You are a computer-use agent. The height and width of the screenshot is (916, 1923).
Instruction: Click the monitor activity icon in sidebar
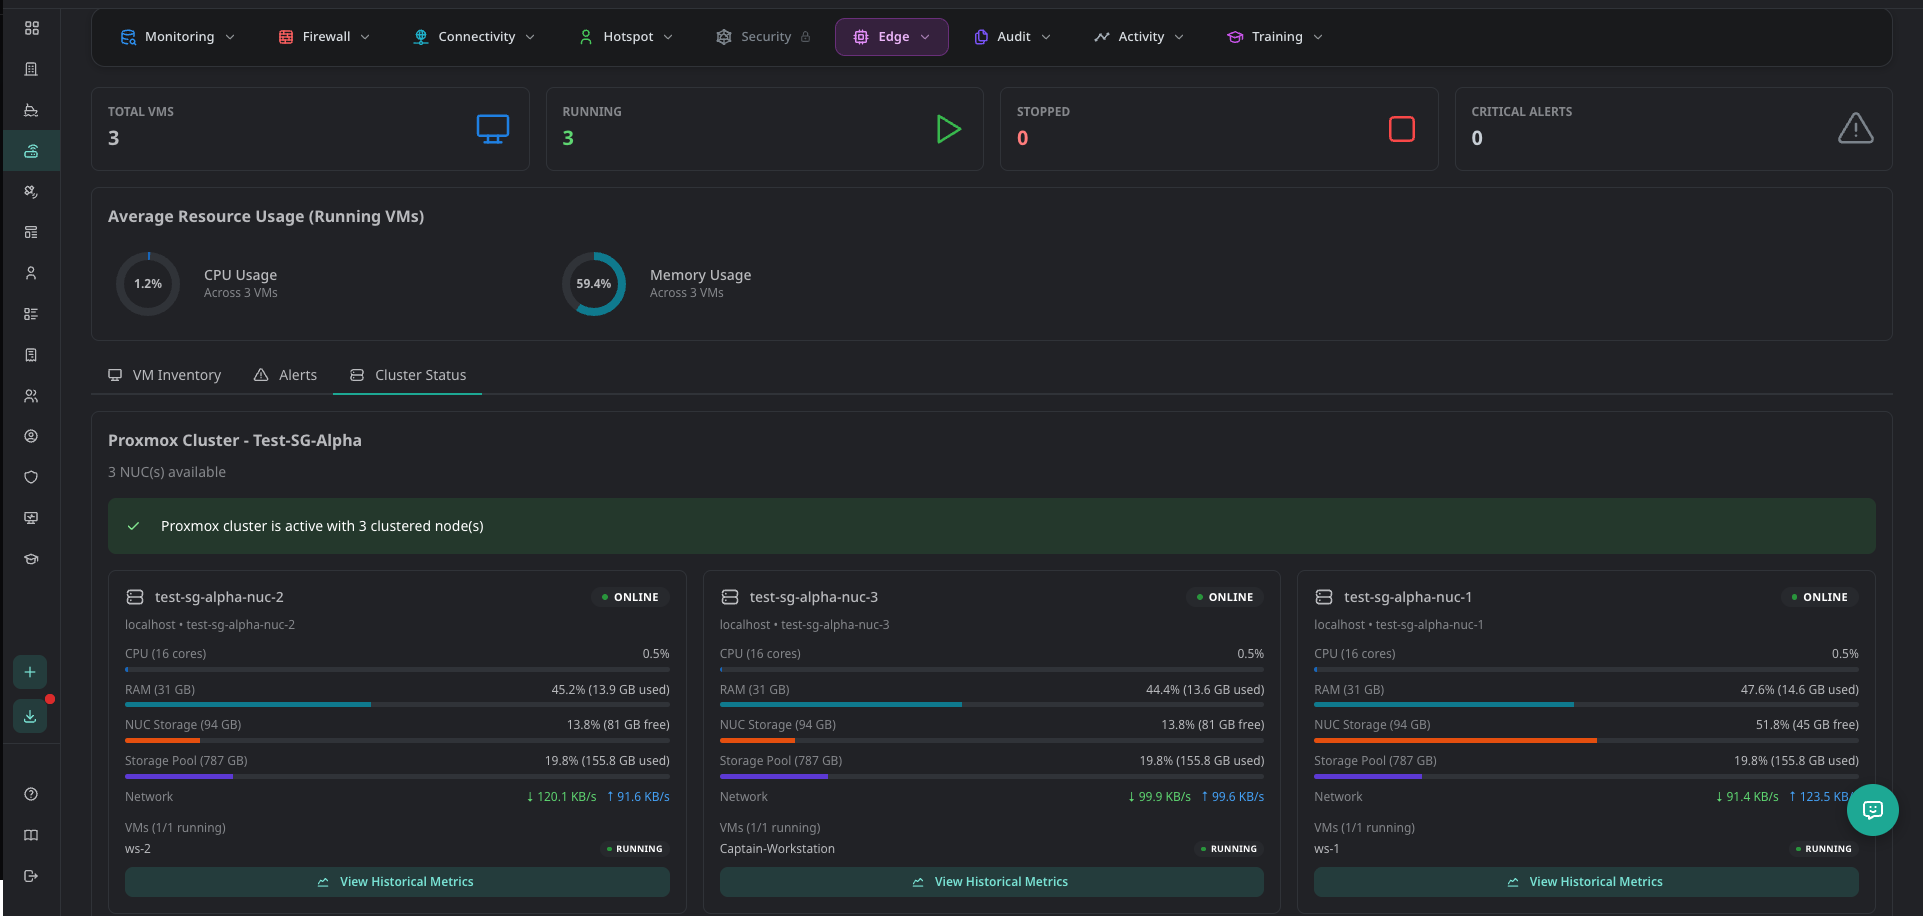pyautogui.click(x=31, y=518)
